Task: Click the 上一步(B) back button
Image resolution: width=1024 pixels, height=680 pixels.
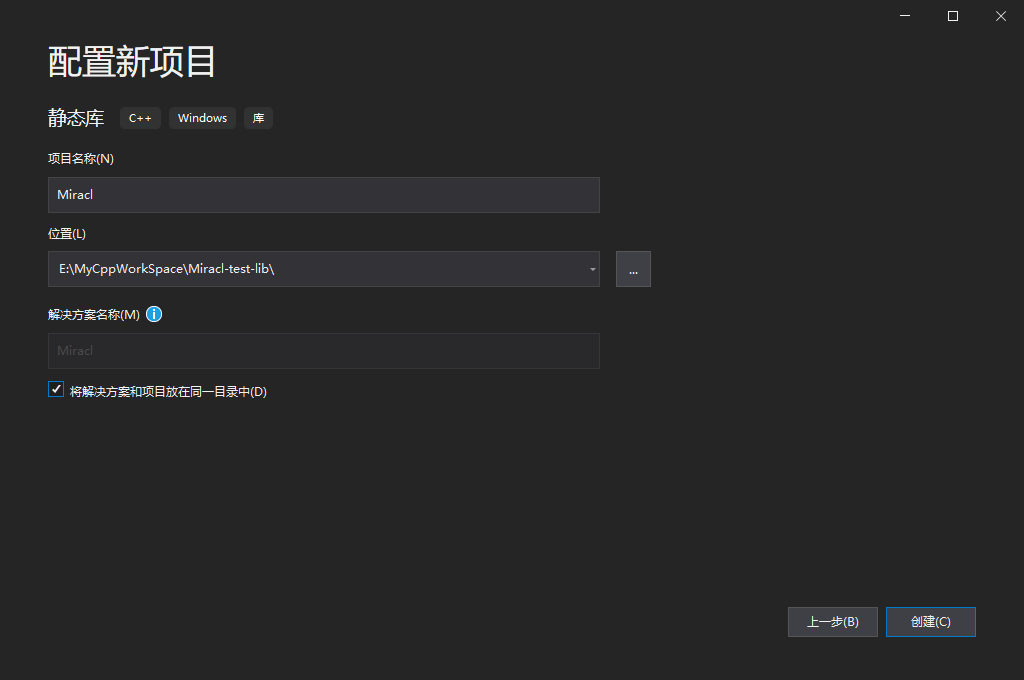Action: coord(832,621)
